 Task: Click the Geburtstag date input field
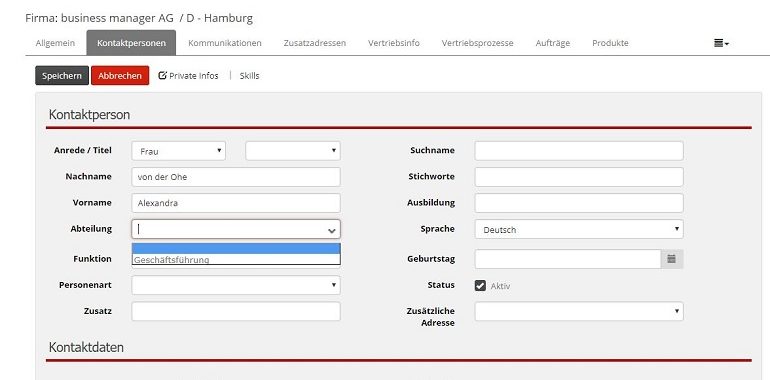tap(568, 259)
